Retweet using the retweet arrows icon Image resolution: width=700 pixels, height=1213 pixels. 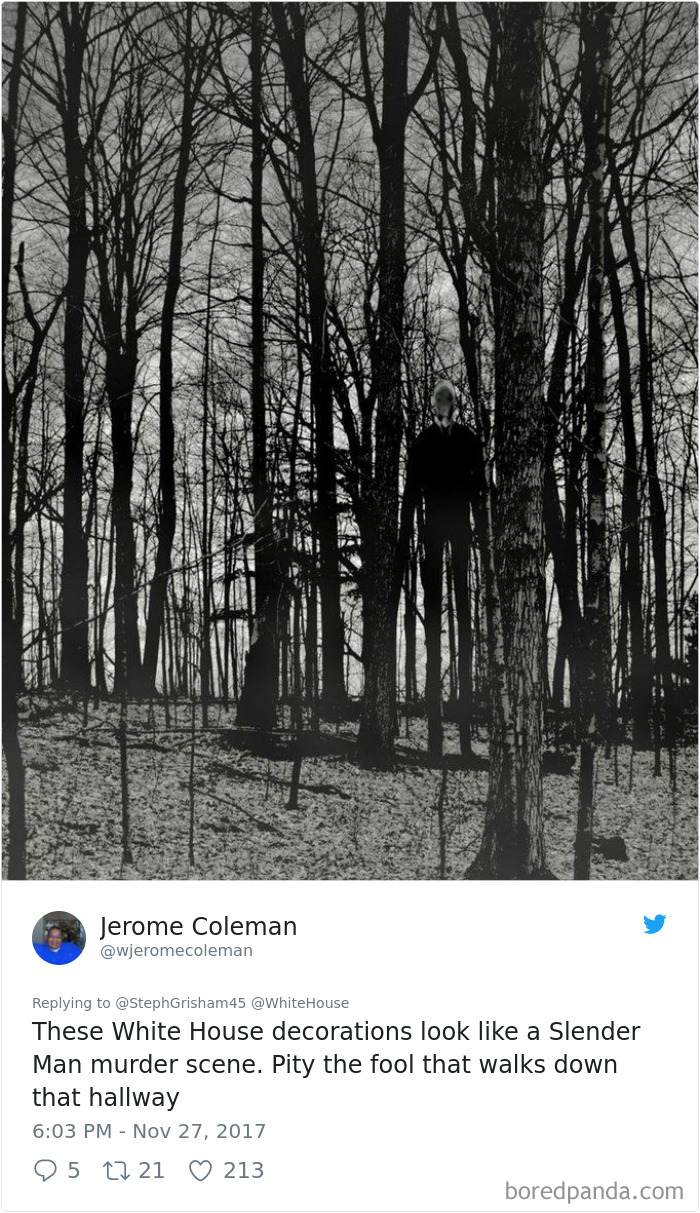[115, 1170]
